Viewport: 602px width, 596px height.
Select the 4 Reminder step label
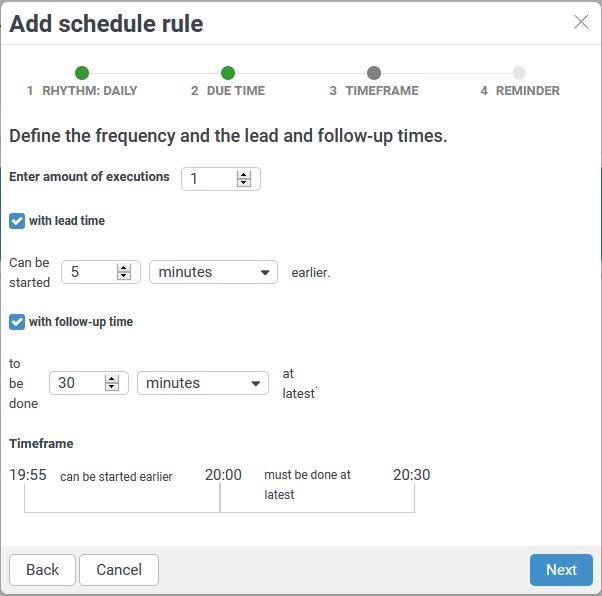(x=520, y=91)
